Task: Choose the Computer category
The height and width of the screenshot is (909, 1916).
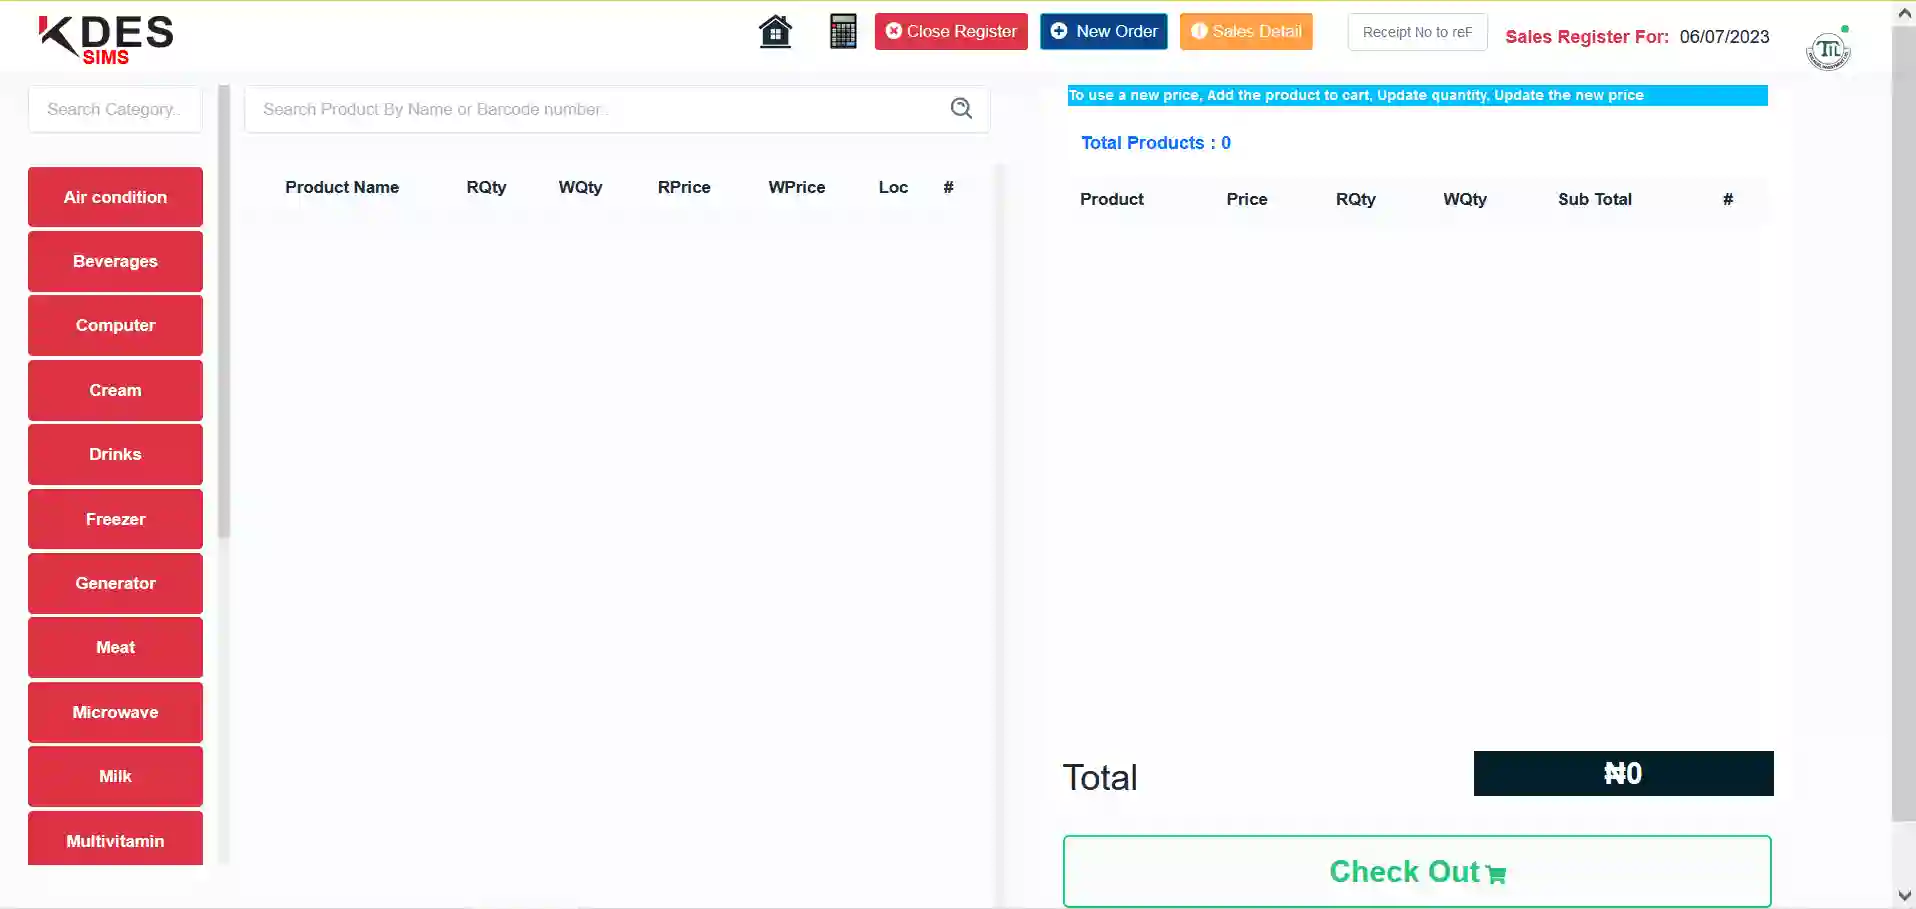Action: (115, 325)
